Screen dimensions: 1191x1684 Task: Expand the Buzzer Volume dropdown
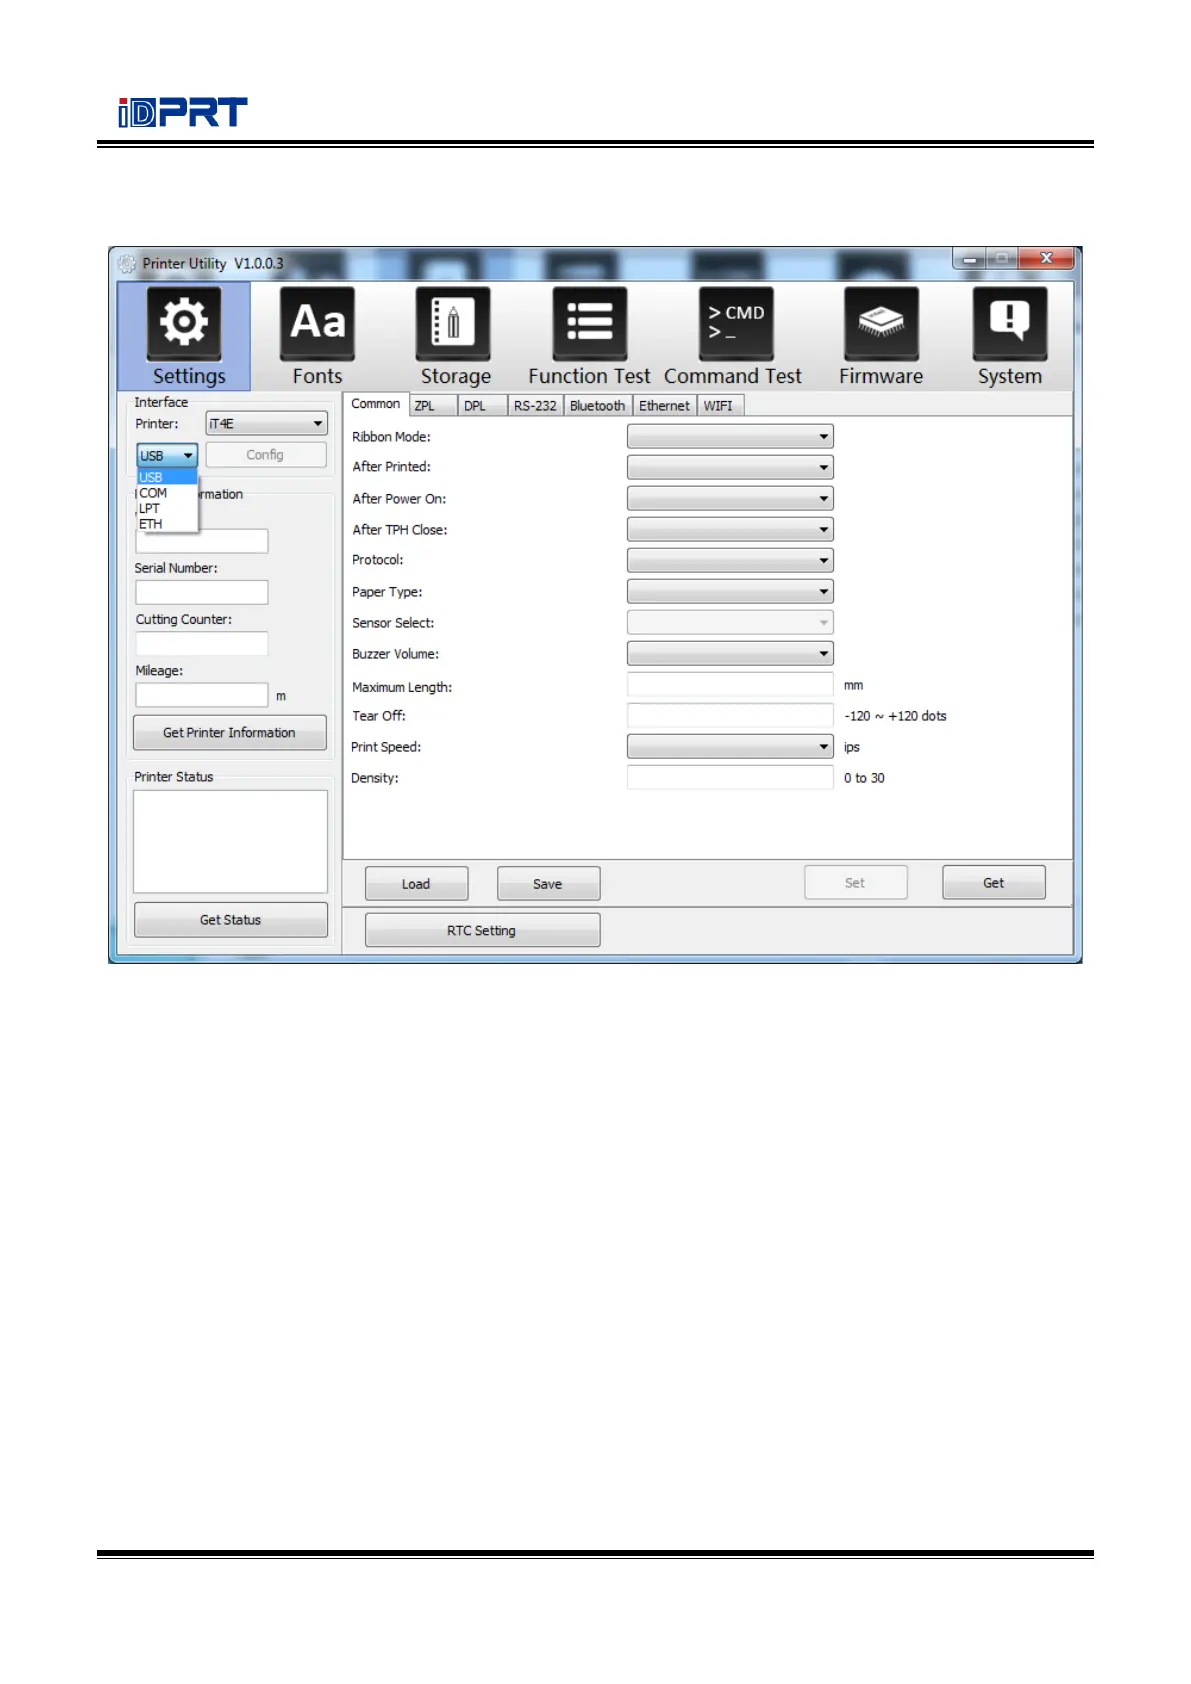730,653
